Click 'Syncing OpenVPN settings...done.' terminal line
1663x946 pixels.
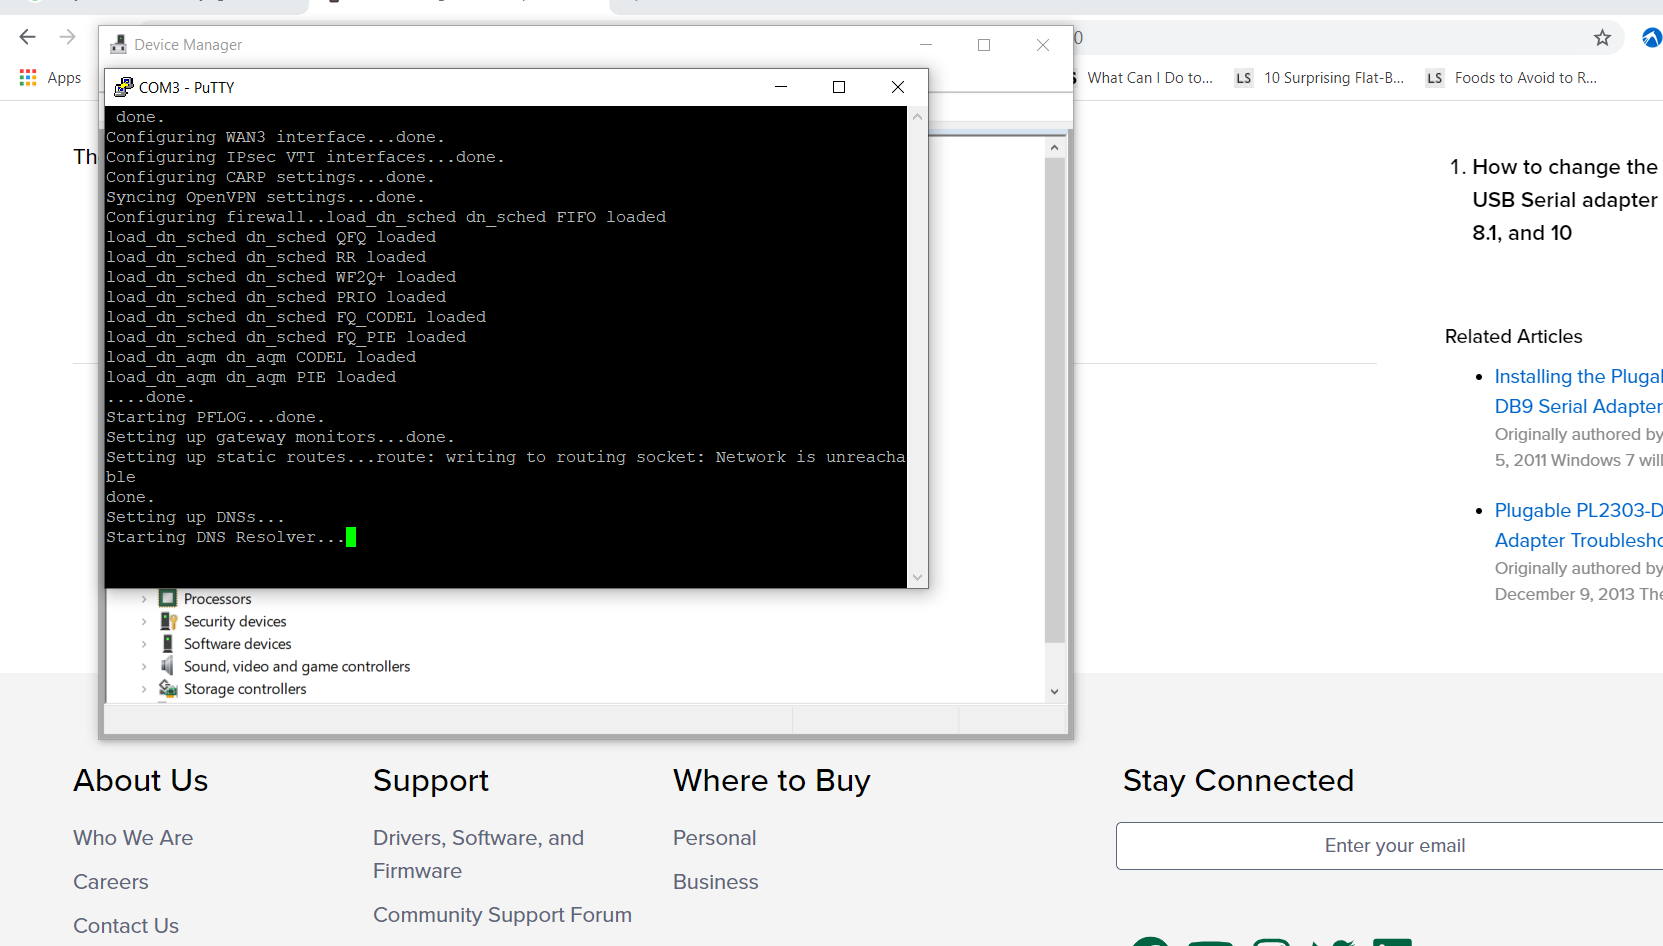pyautogui.click(x=265, y=197)
